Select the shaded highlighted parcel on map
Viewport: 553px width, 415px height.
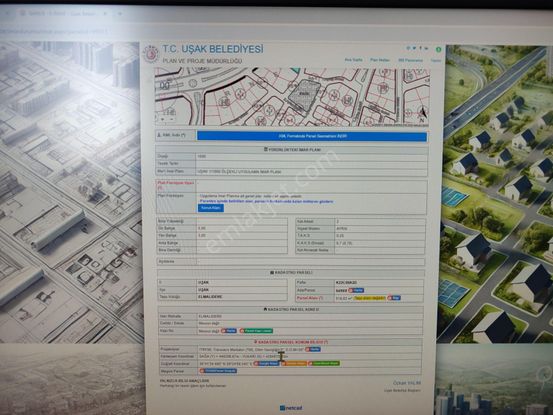click(304, 94)
